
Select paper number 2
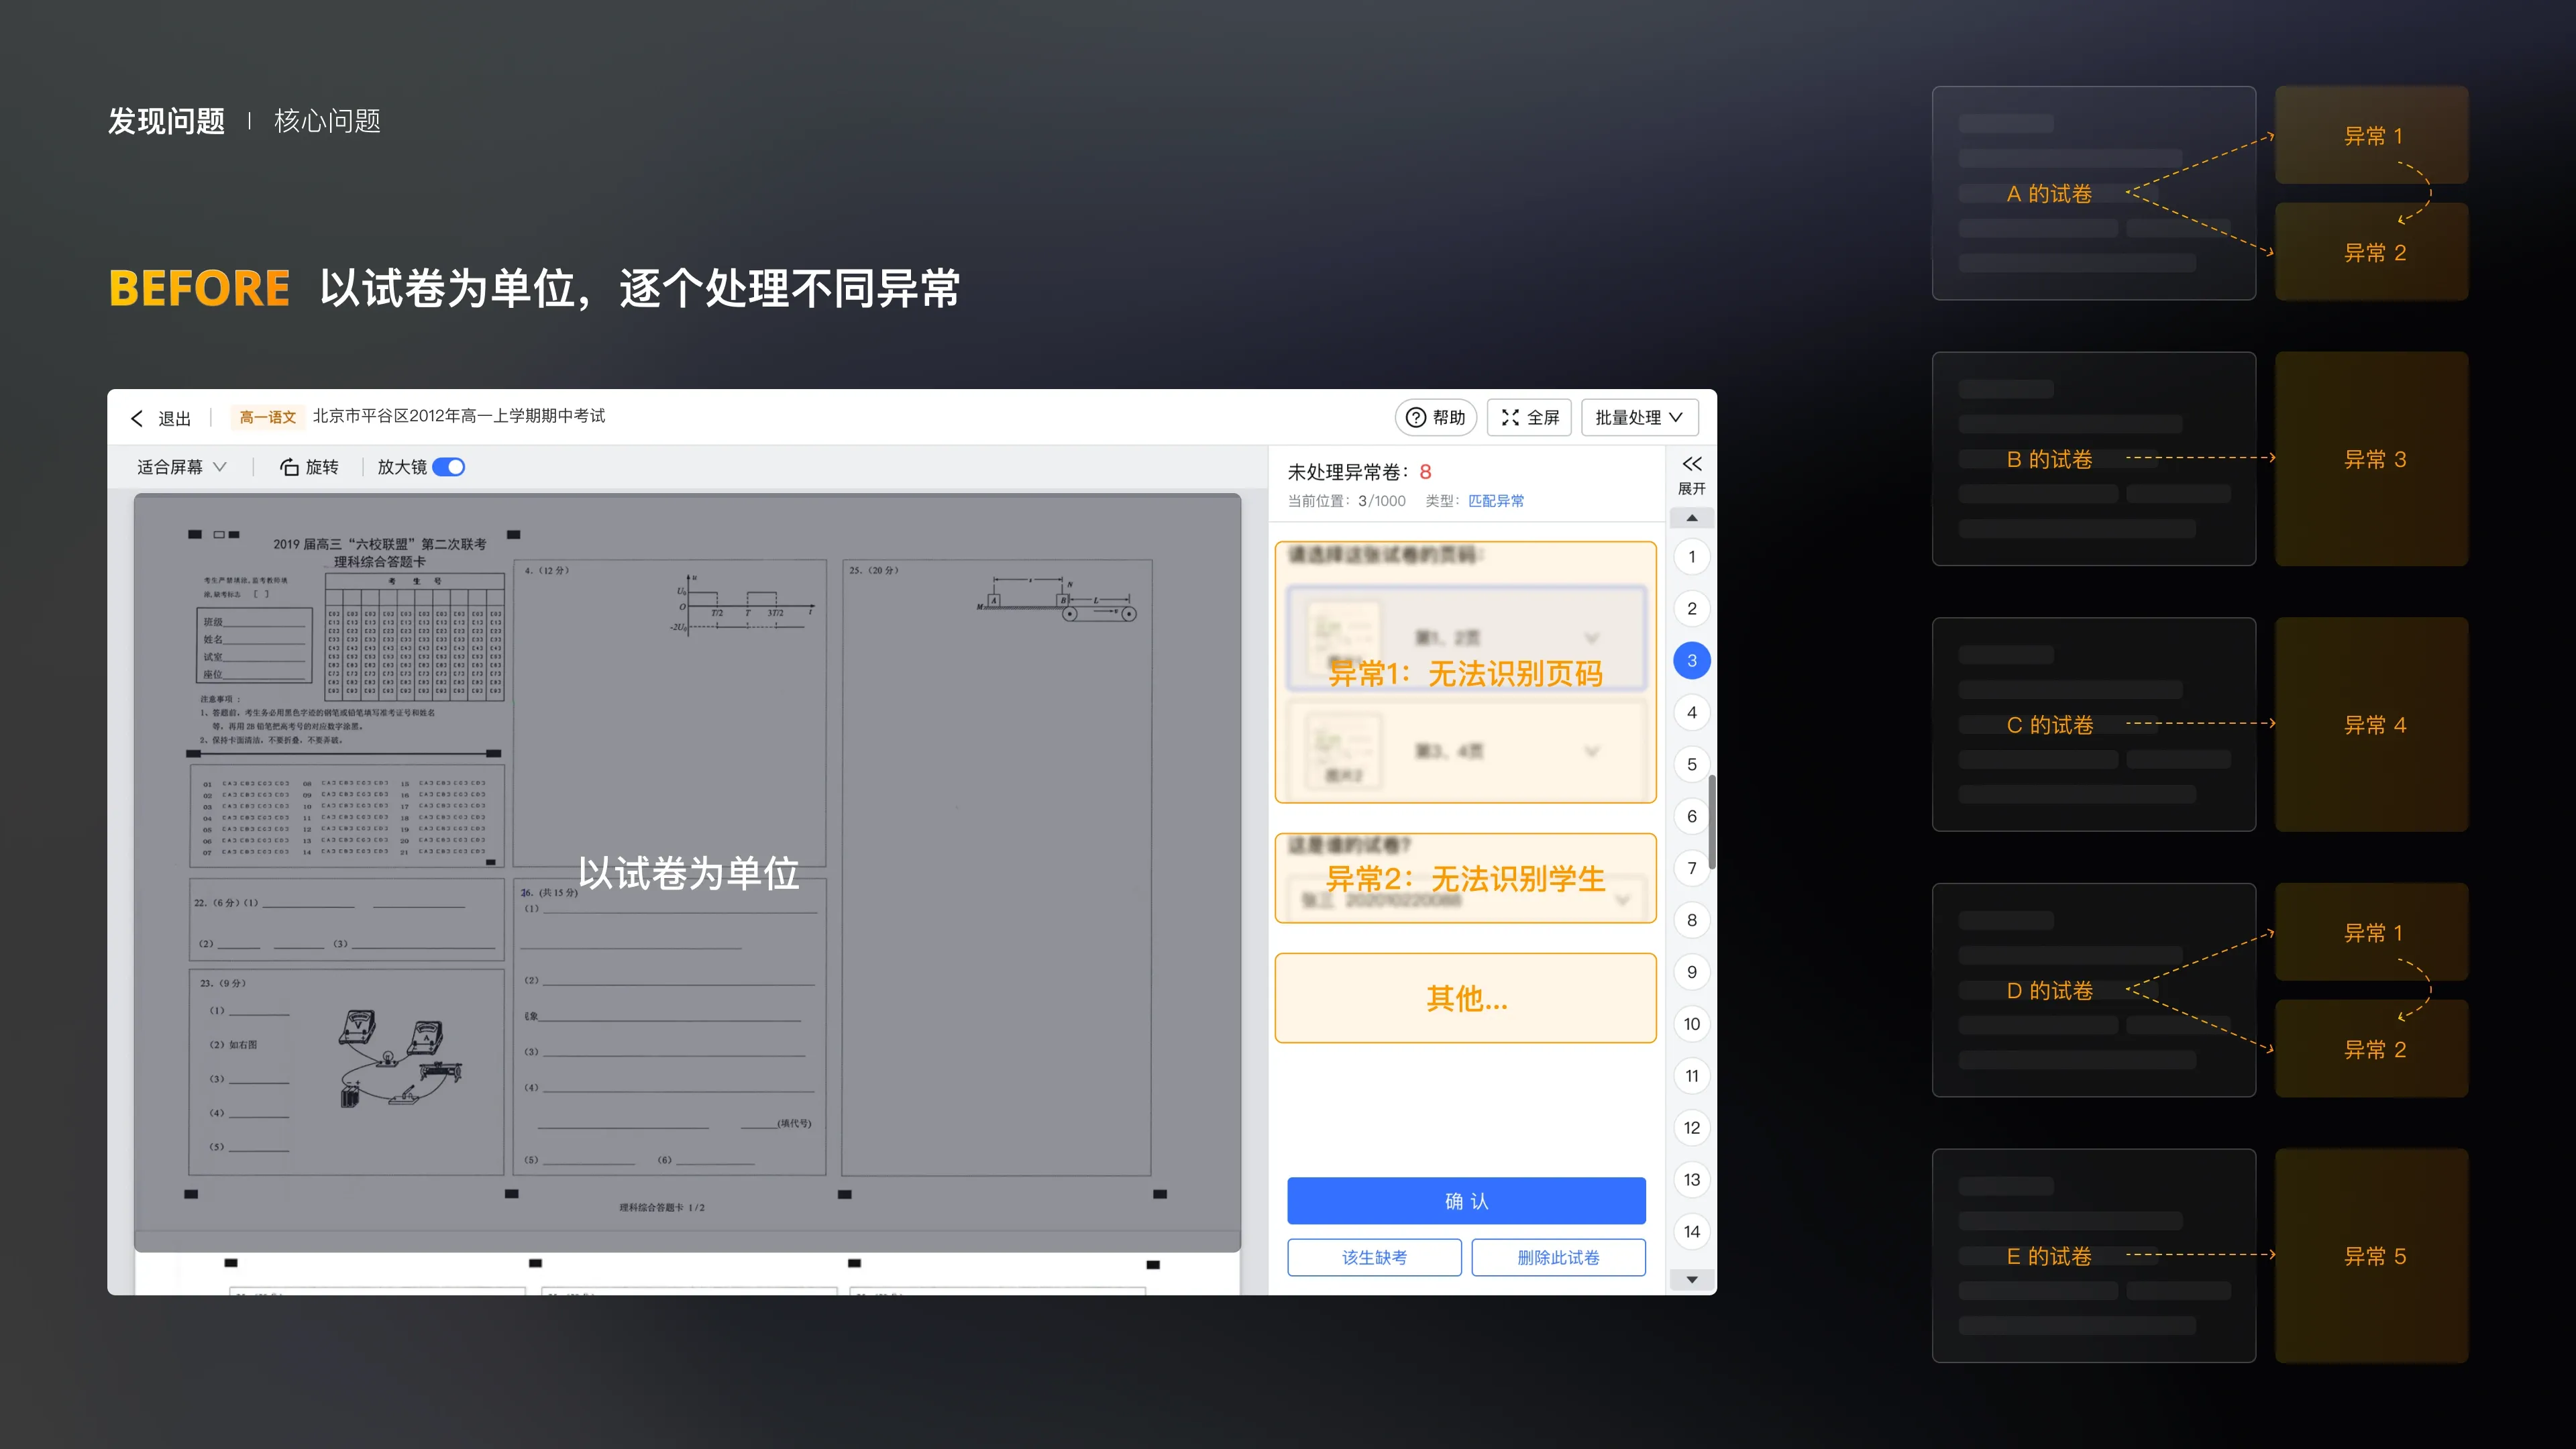point(1692,609)
